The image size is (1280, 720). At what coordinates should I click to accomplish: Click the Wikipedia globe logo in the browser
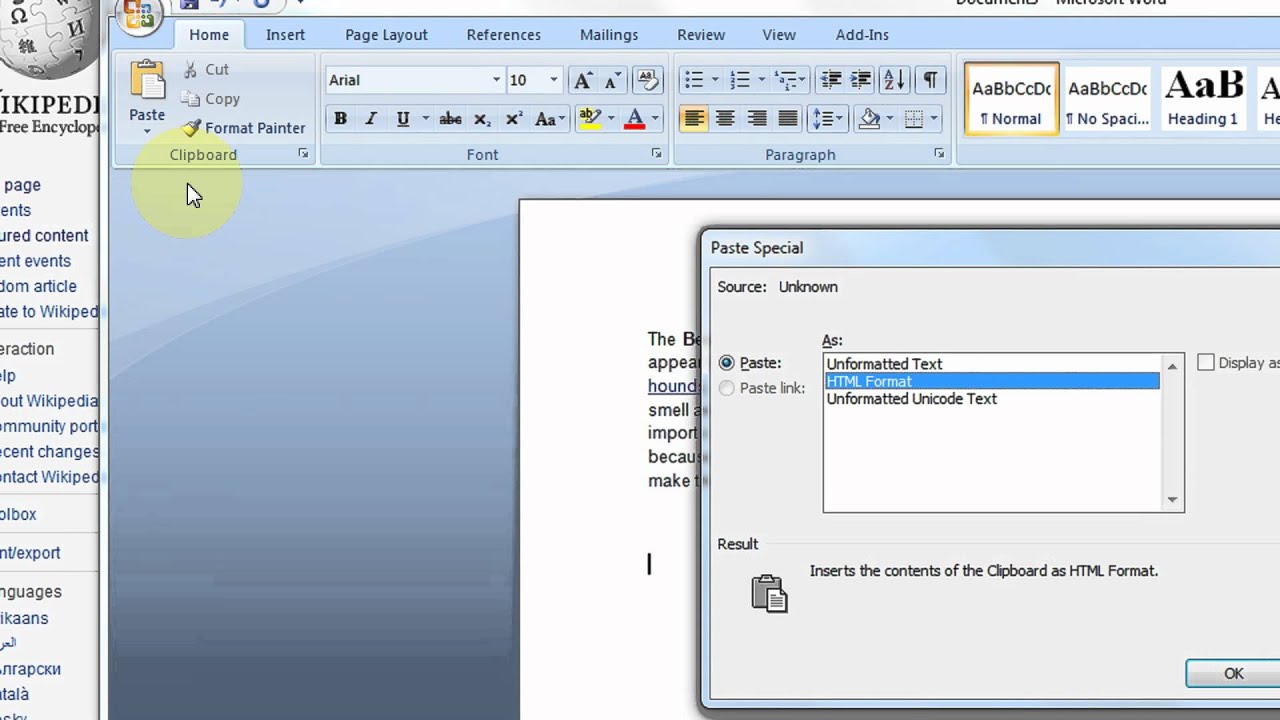click(x=50, y=40)
